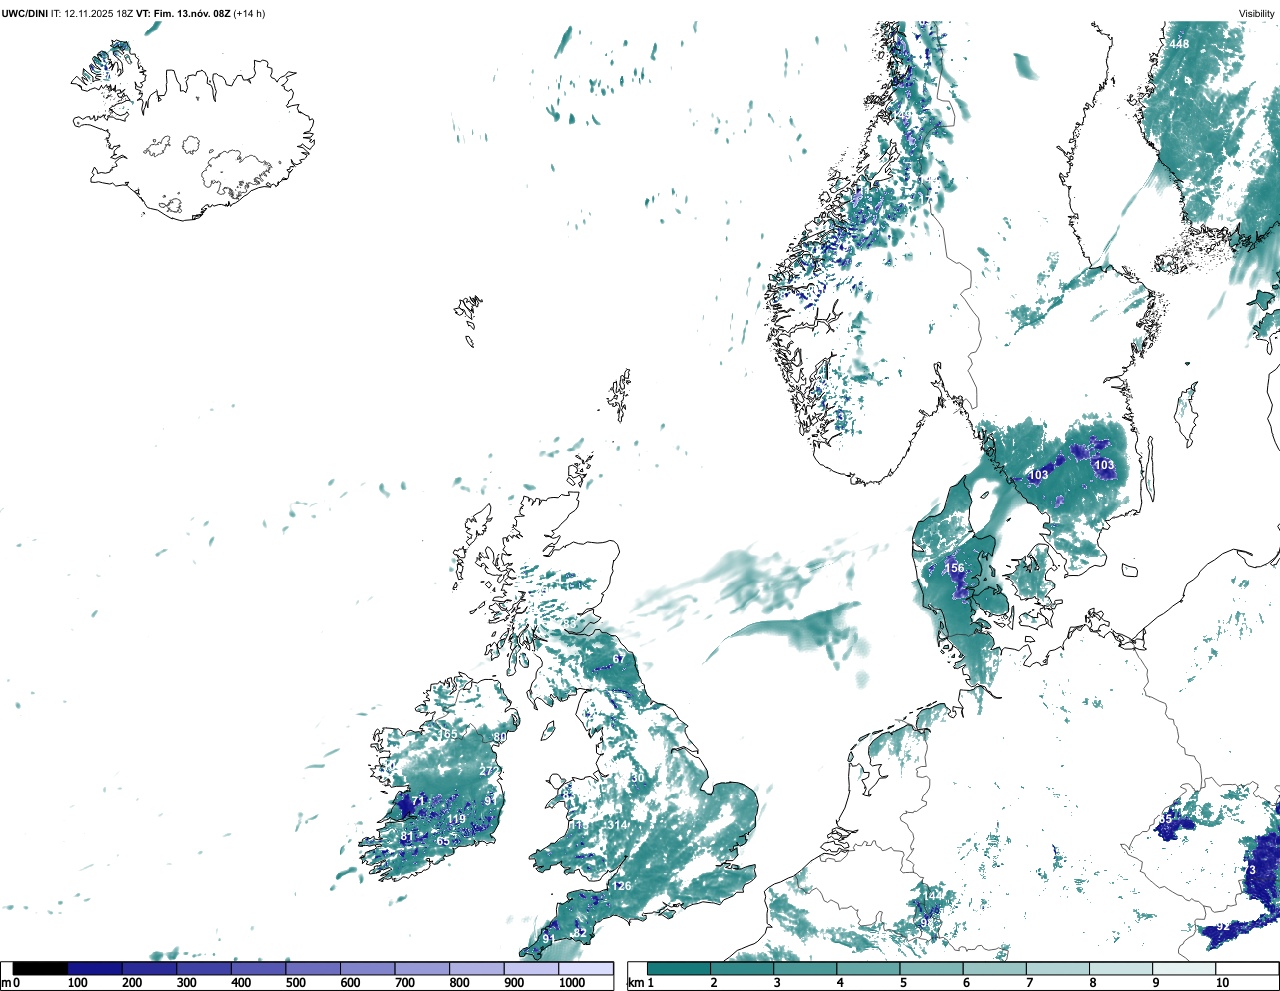1280x991 pixels.
Task: Click the '448' value over Finland
Action: (x=1179, y=44)
